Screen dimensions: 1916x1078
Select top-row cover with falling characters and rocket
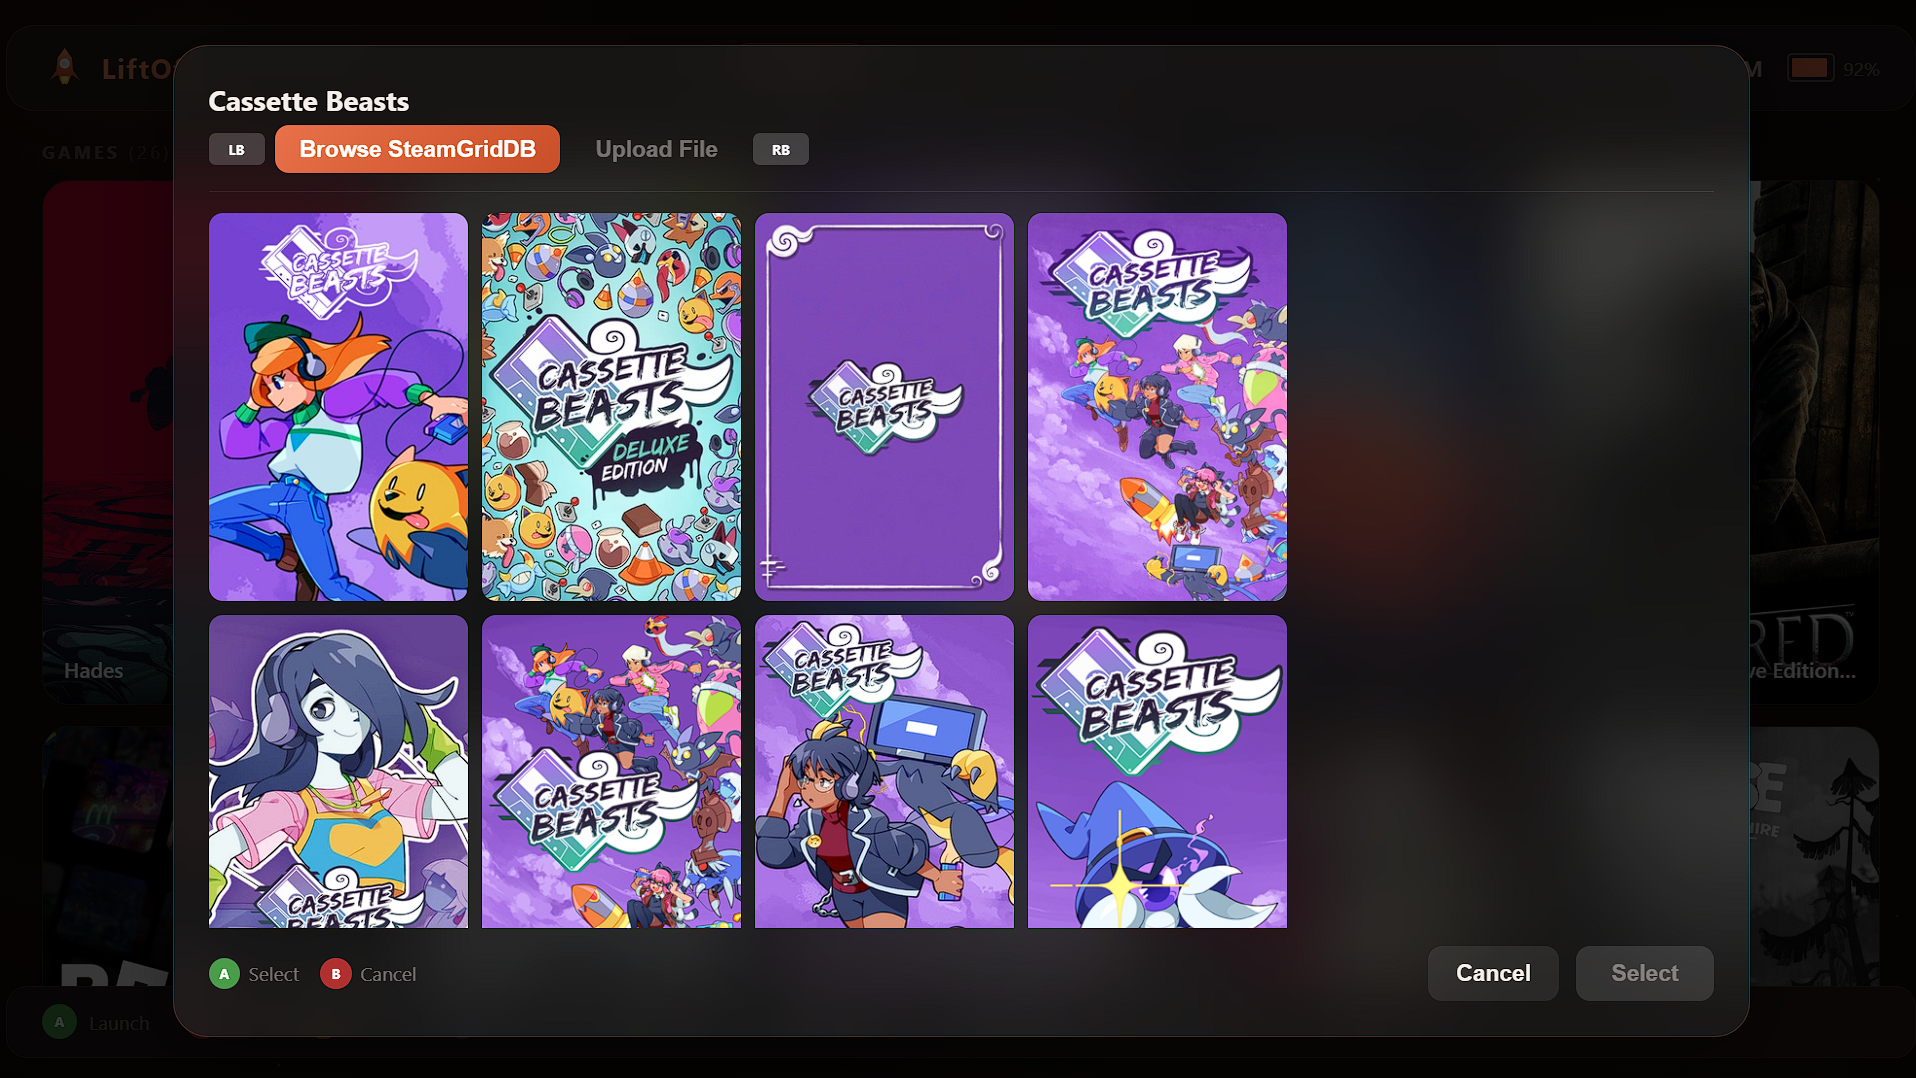pyautogui.click(x=1157, y=406)
